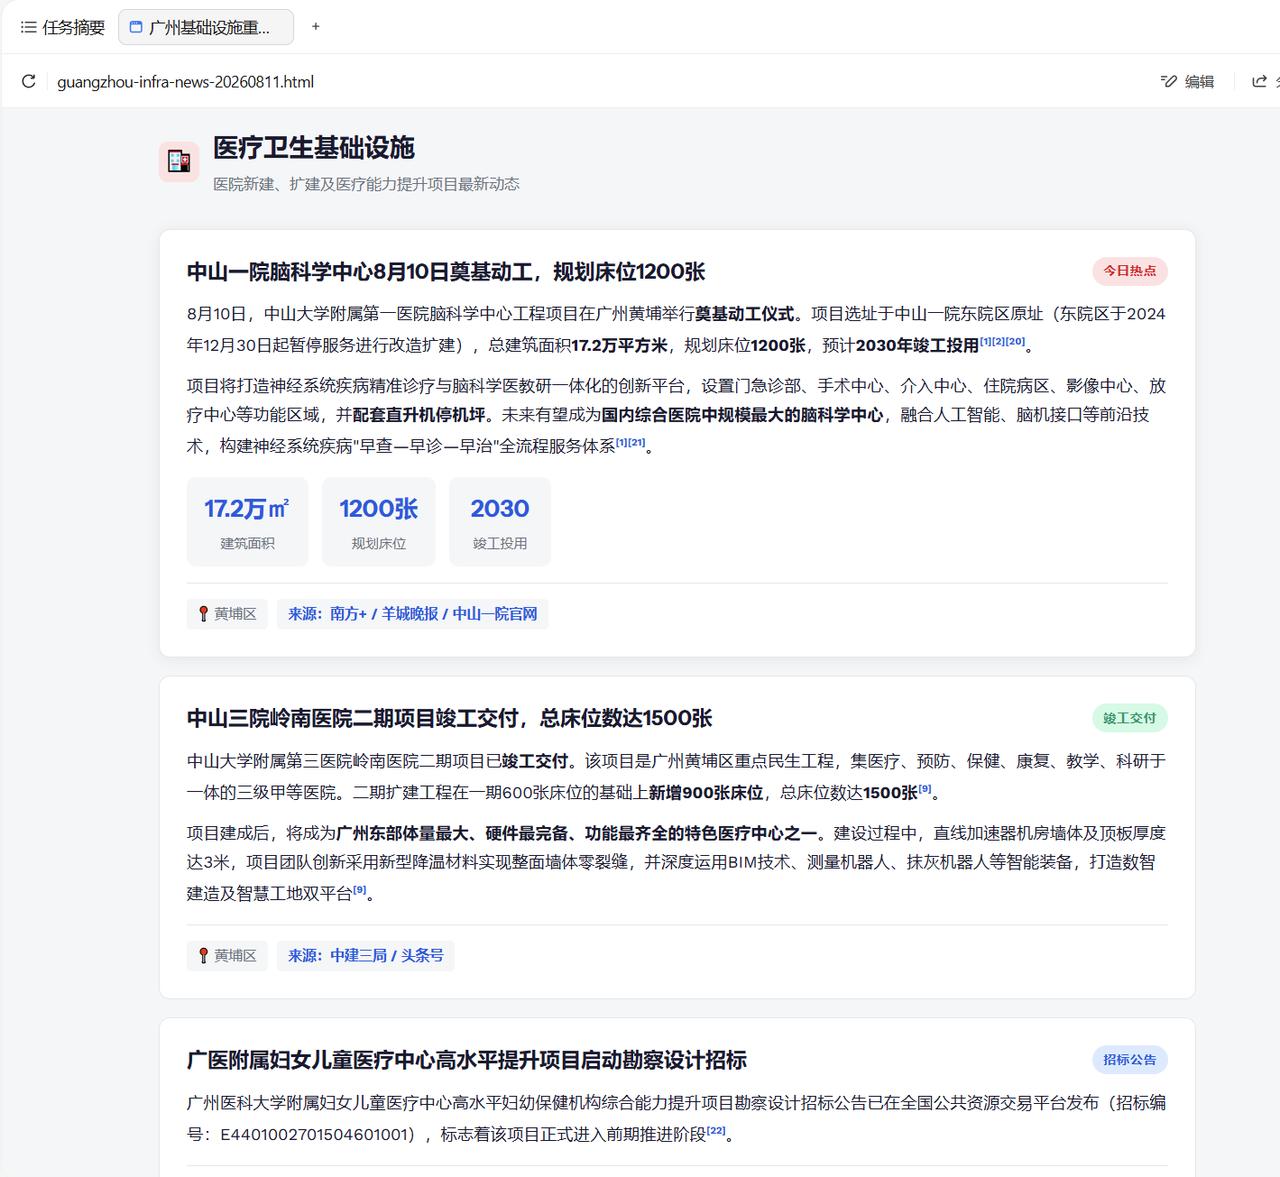The width and height of the screenshot is (1280, 1177).
Task: Click the 任务摘要 label text
Action: click(74, 27)
